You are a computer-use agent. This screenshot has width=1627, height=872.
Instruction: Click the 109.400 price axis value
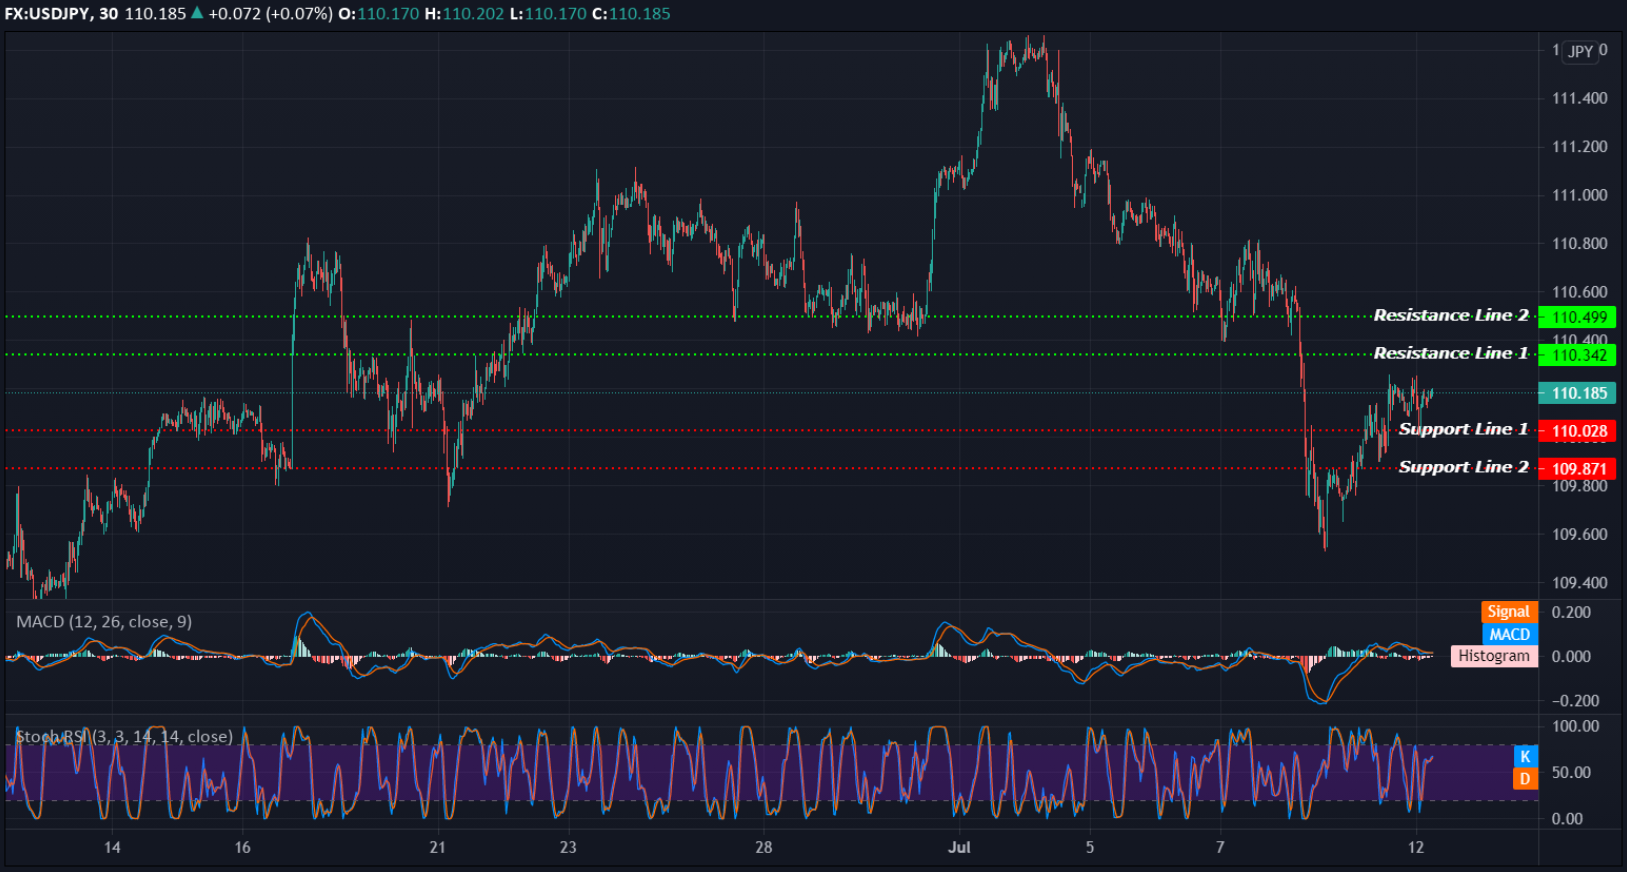1580,582
